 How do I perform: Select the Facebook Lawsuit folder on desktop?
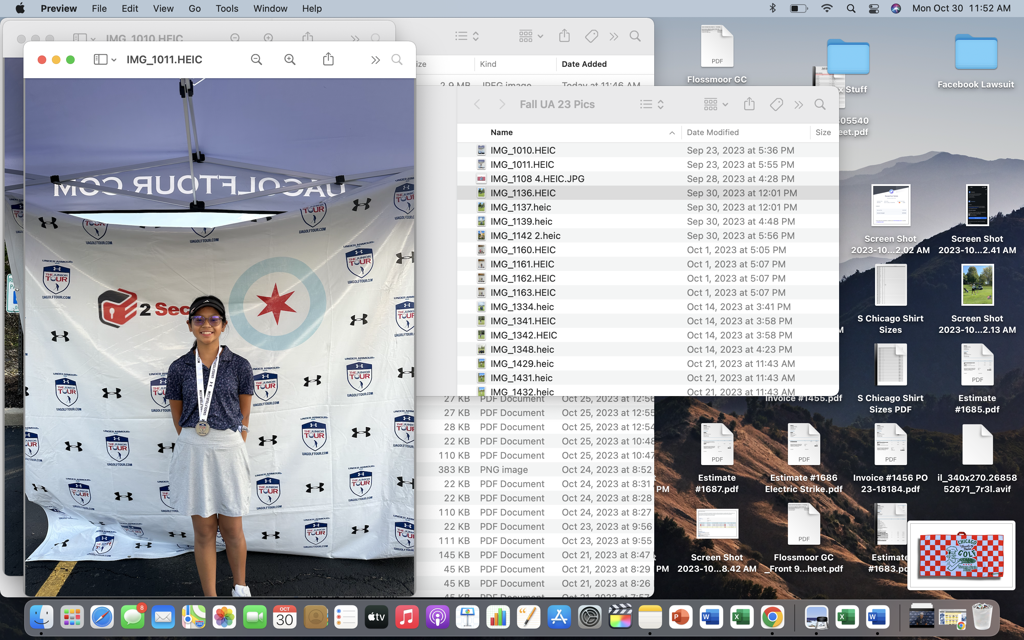click(976, 52)
